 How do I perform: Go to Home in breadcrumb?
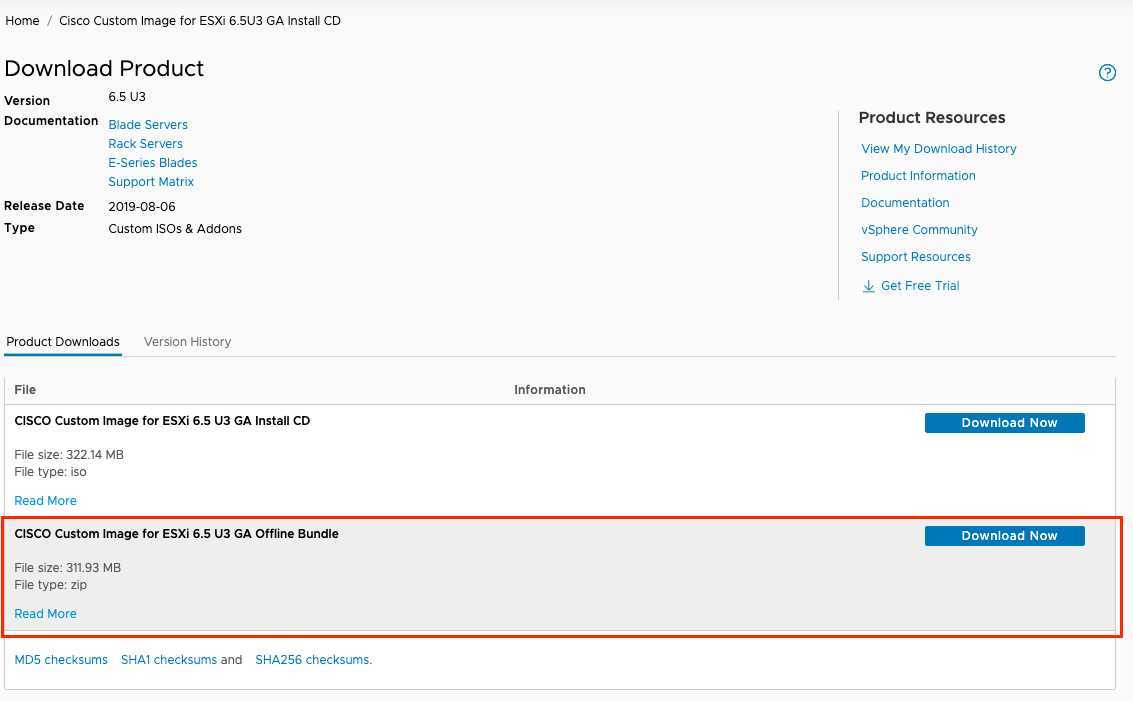[22, 21]
